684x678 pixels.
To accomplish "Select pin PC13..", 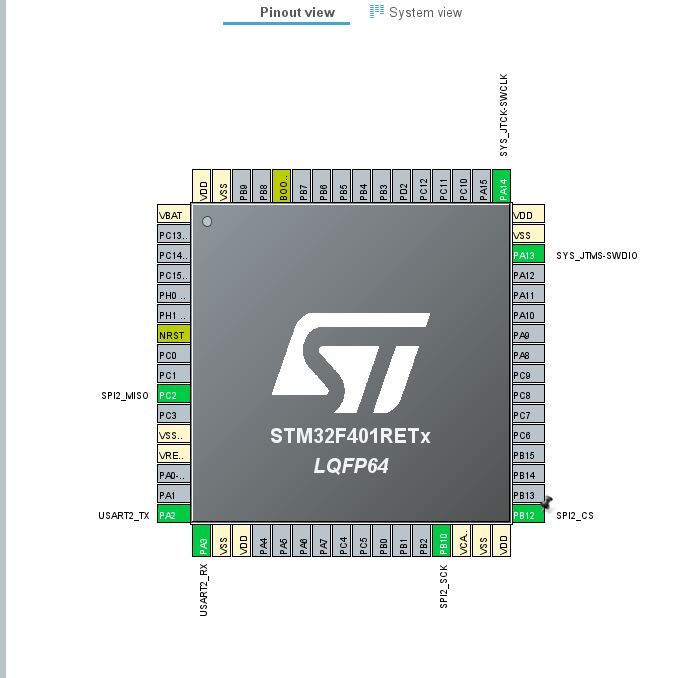I will click(x=174, y=235).
